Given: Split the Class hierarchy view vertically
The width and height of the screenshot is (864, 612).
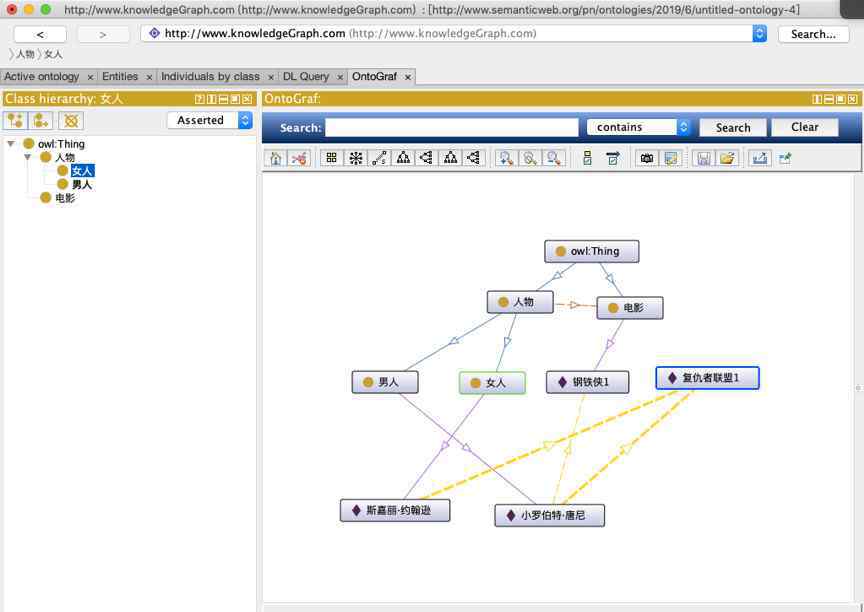Looking at the screenshot, I should coord(212,99).
